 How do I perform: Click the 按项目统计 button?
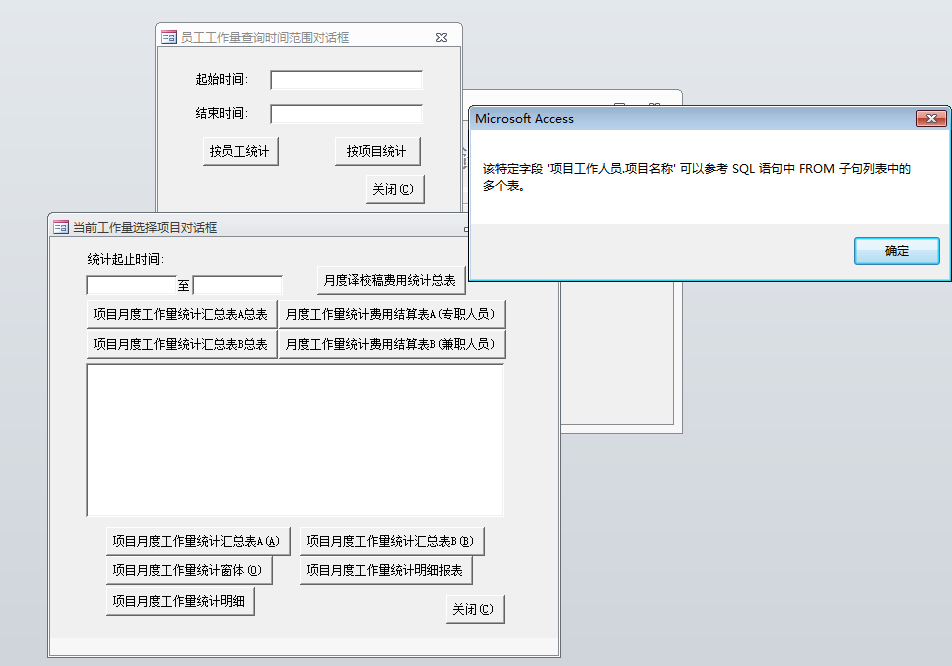point(377,151)
